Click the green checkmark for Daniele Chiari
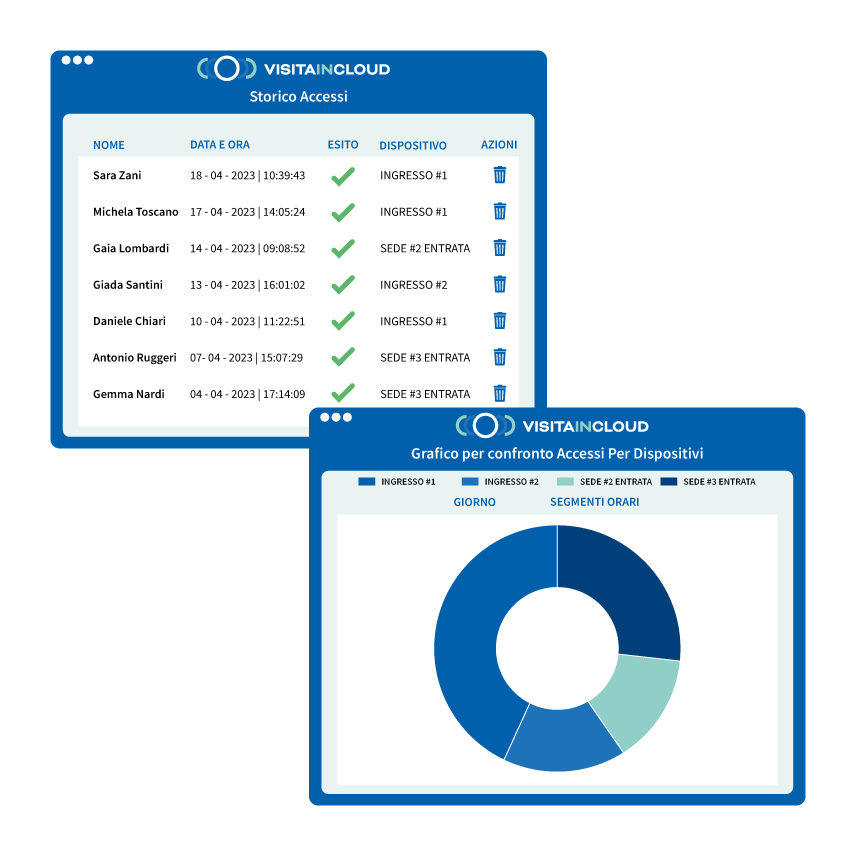 coord(343,321)
